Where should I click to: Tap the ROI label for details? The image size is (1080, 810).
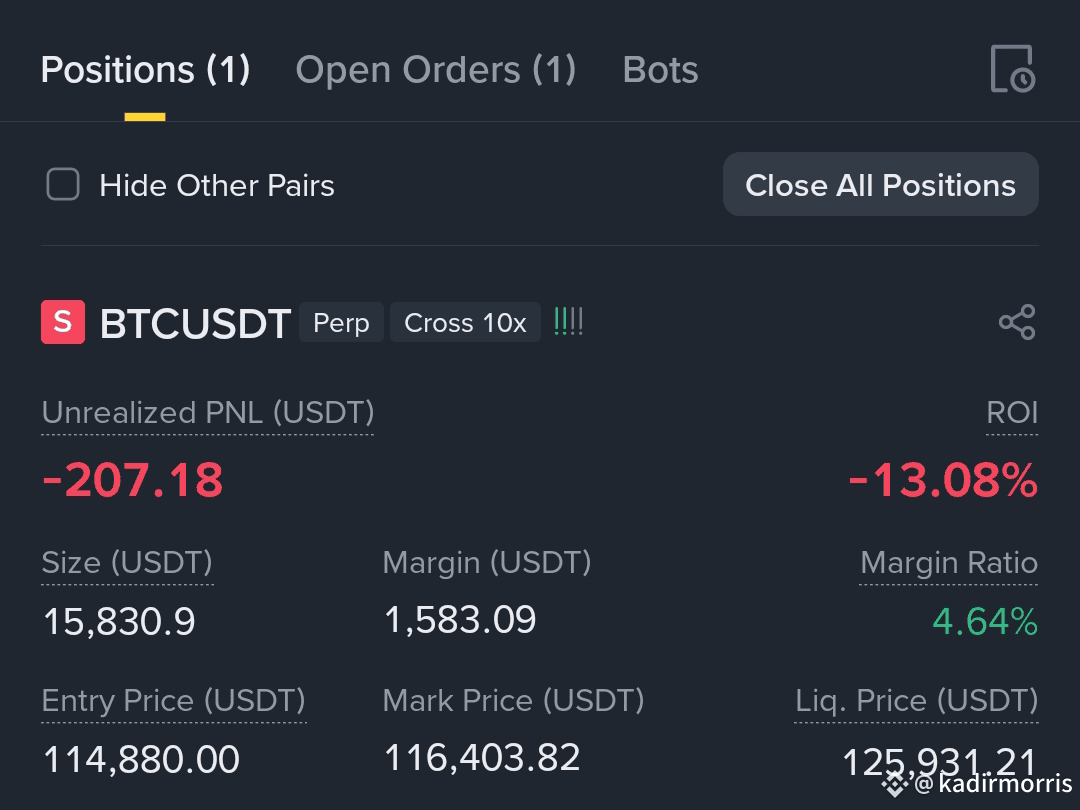pos(1012,413)
